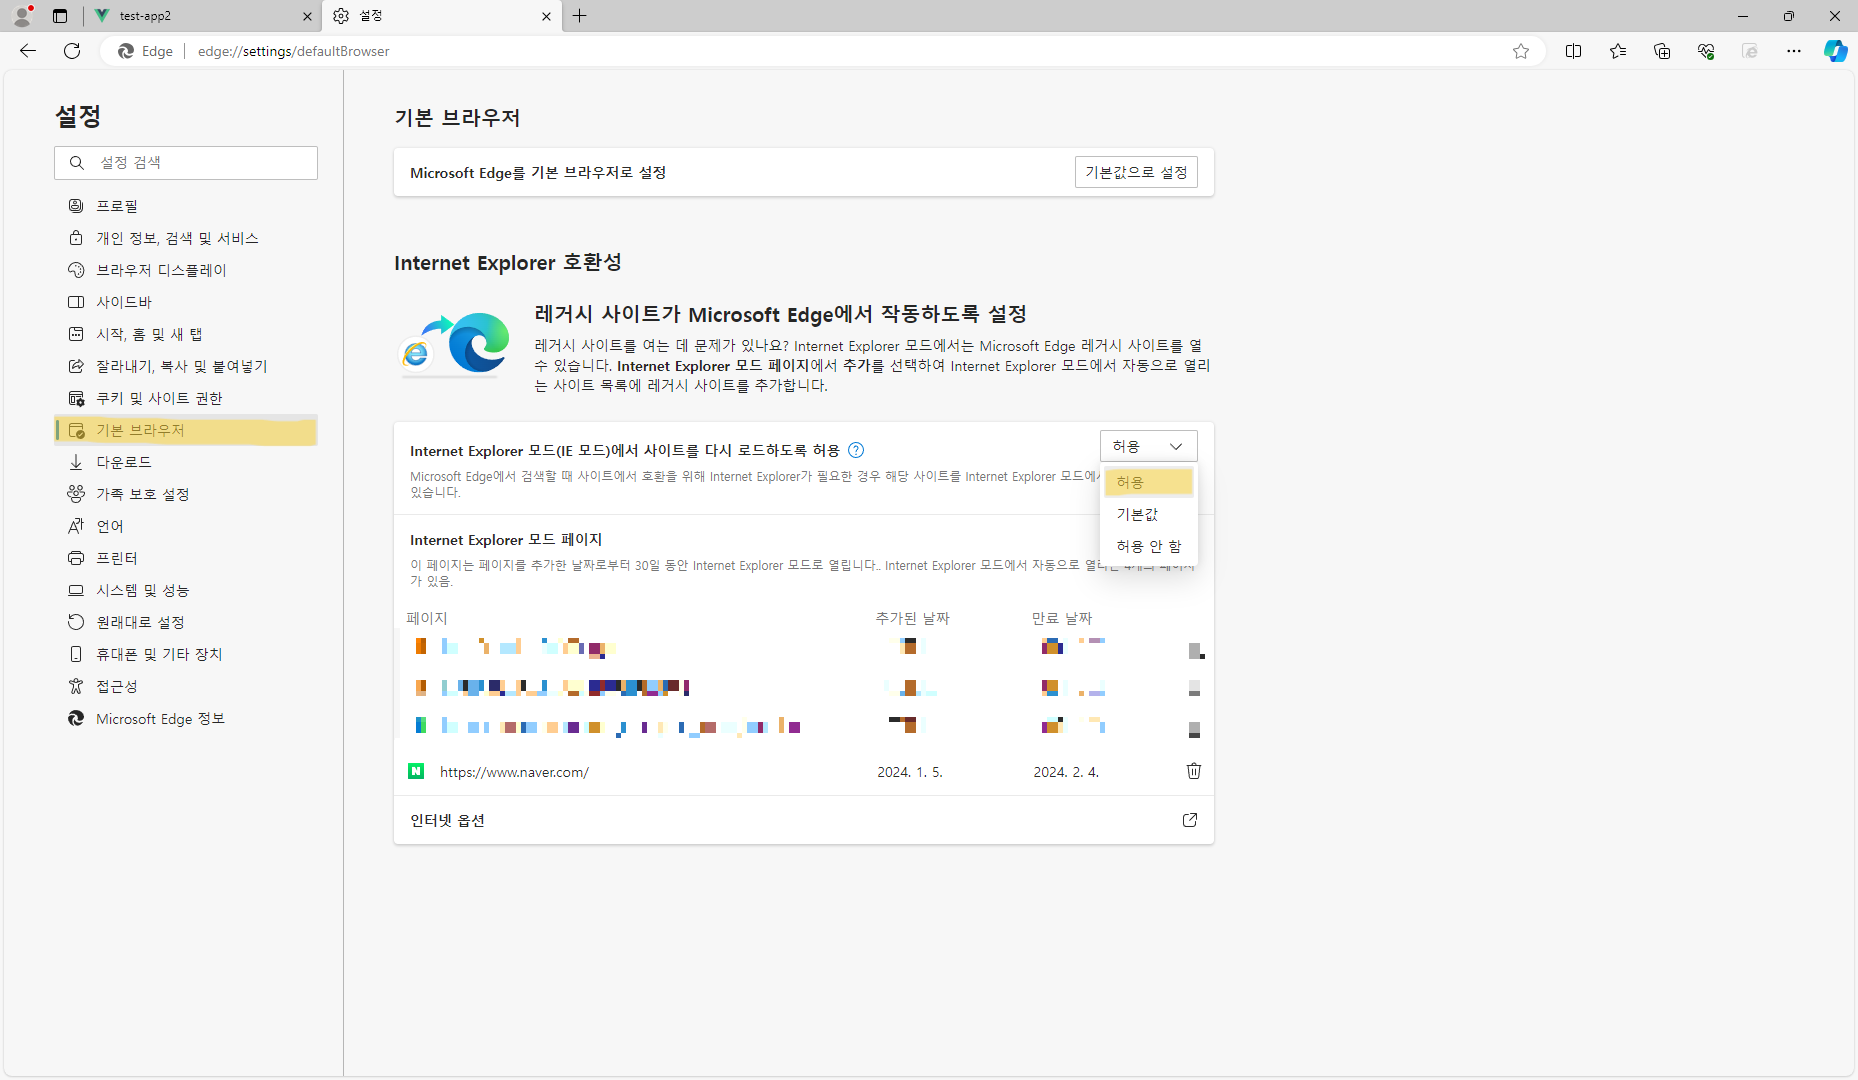Image resolution: width=1858 pixels, height=1080 pixels.
Task: Open Browser essentials heart icon
Action: (1706, 51)
